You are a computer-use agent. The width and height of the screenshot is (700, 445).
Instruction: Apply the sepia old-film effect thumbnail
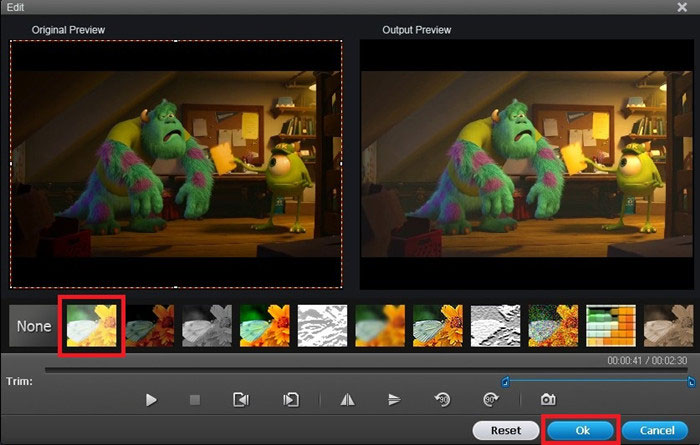coord(668,326)
